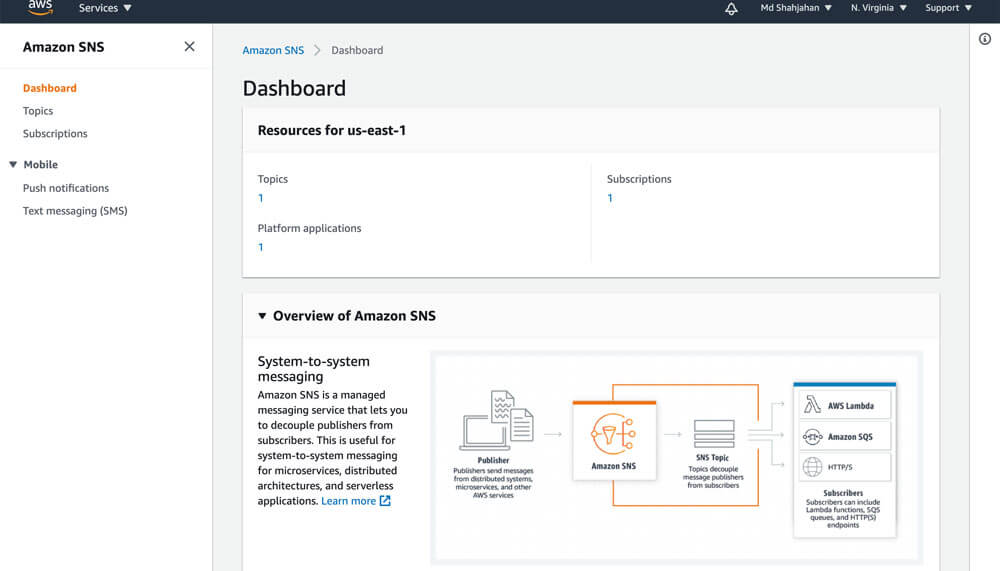The height and width of the screenshot is (571, 1000).
Task: Click the Amazon SNS sidebar title
Action: tap(63, 47)
